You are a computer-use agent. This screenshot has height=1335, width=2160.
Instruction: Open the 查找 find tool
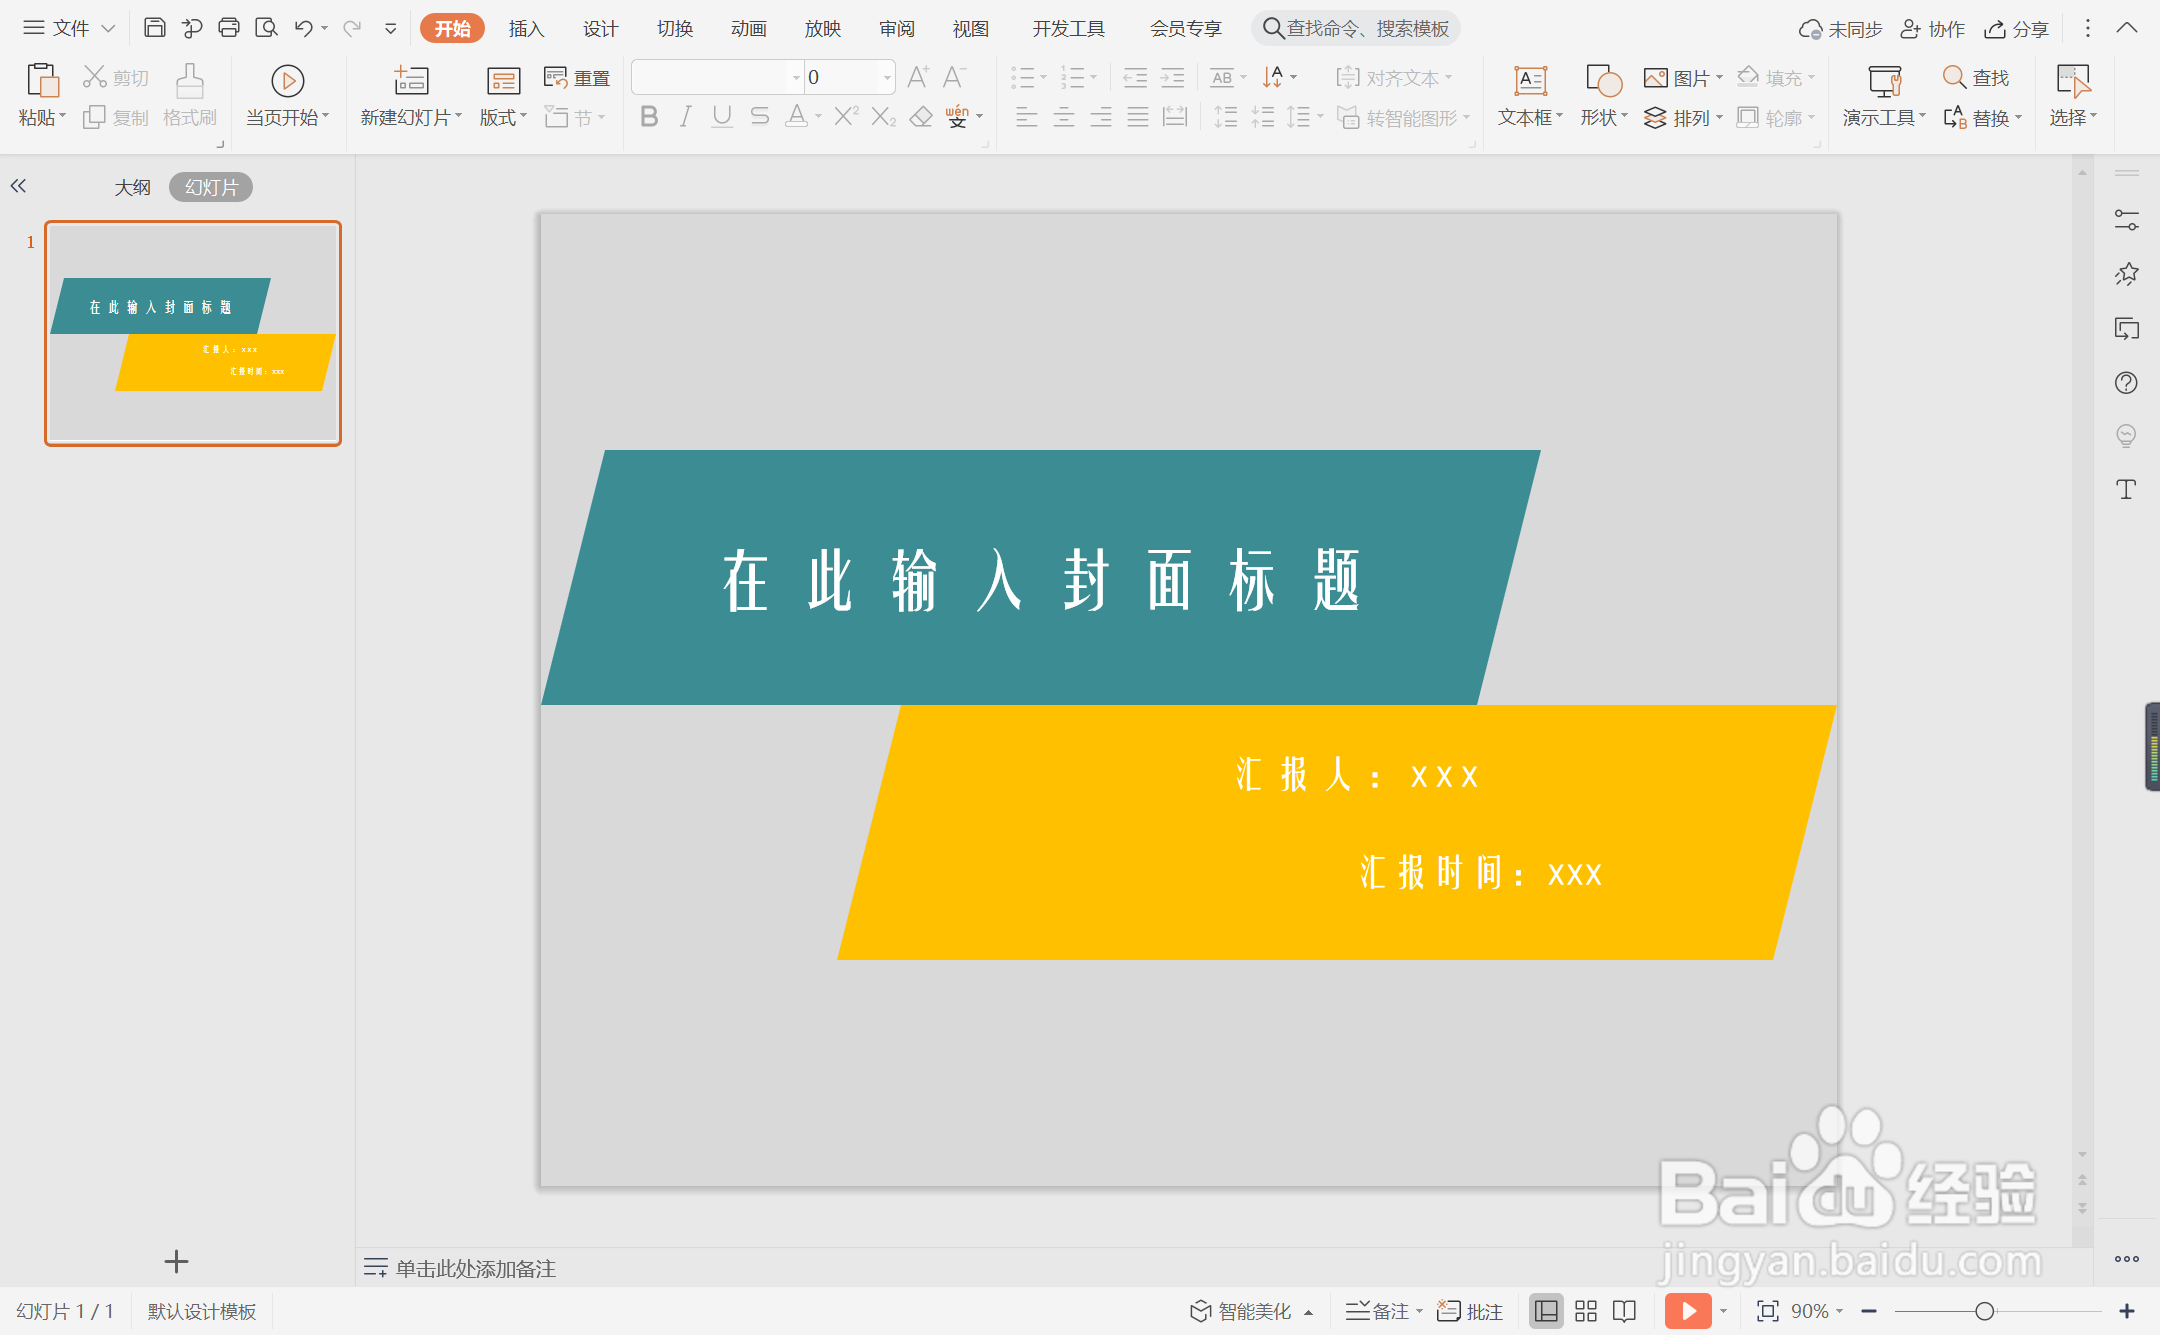point(1978,77)
